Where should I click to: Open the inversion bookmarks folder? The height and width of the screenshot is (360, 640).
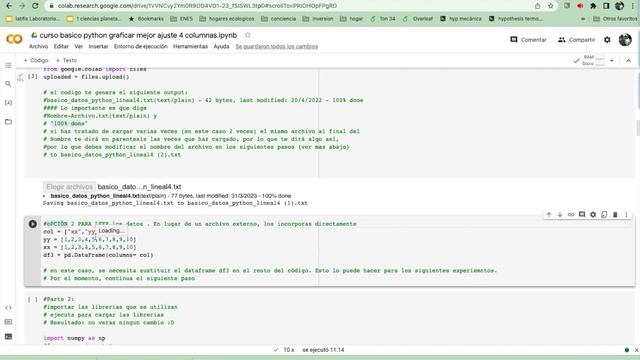[x=318, y=19]
